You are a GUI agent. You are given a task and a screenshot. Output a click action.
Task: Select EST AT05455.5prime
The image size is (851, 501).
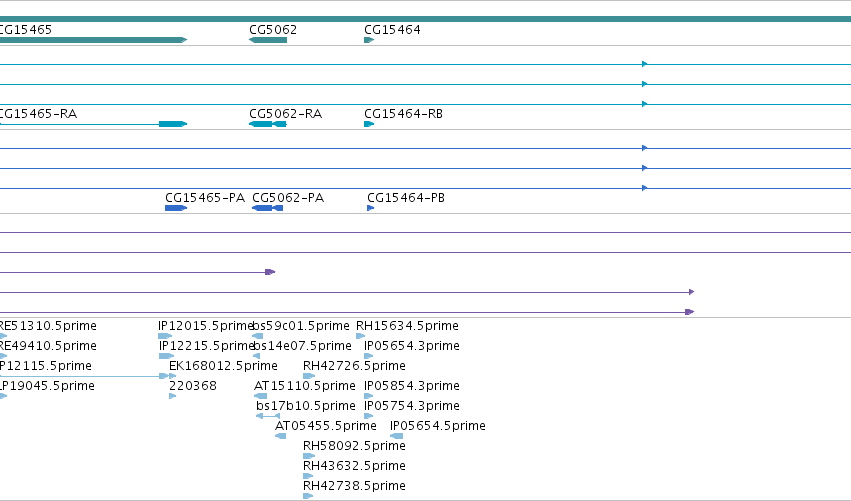pyautogui.click(x=326, y=426)
